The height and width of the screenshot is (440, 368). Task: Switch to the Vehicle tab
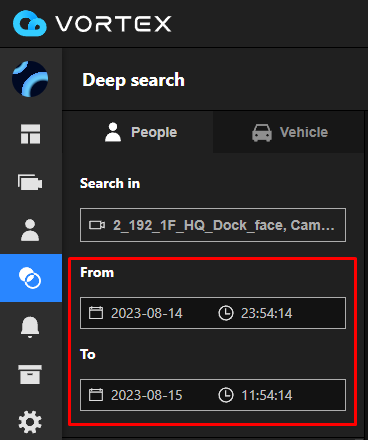coord(289,132)
